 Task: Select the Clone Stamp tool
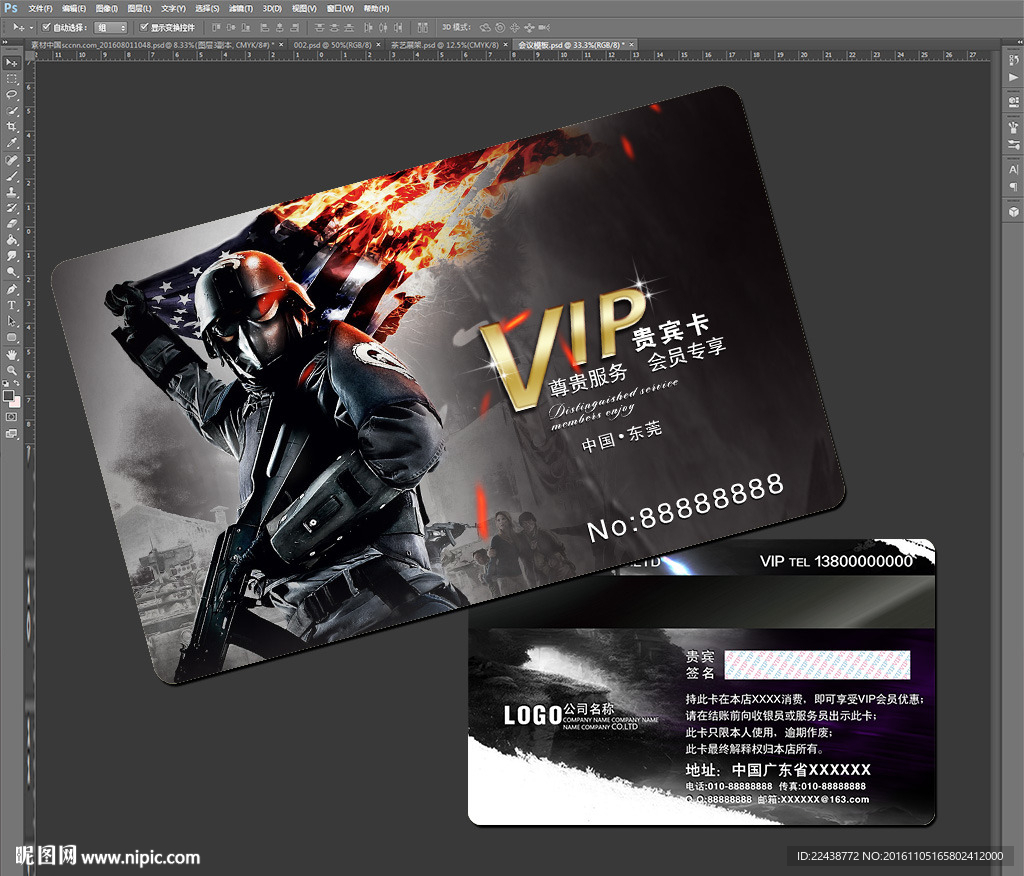point(12,192)
